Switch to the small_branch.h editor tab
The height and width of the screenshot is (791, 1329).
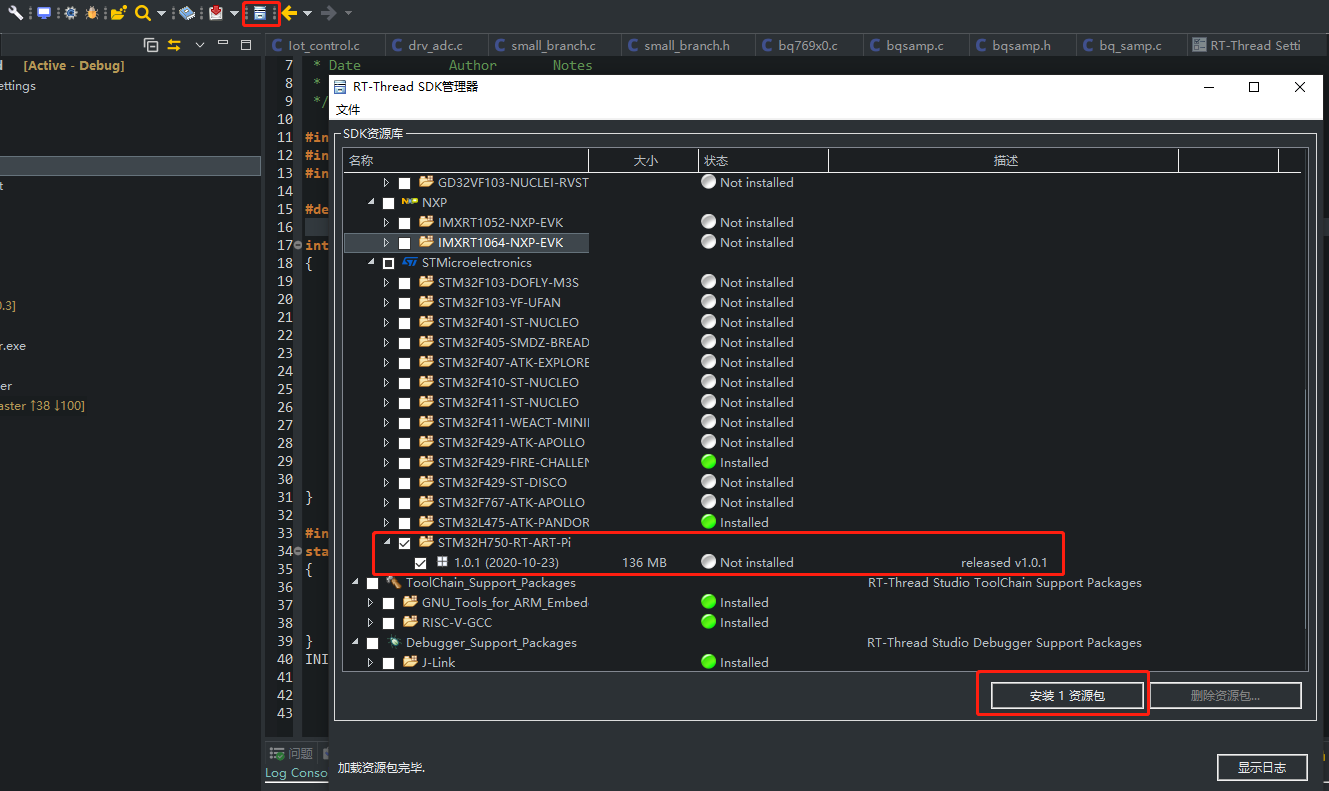coord(686,45)
